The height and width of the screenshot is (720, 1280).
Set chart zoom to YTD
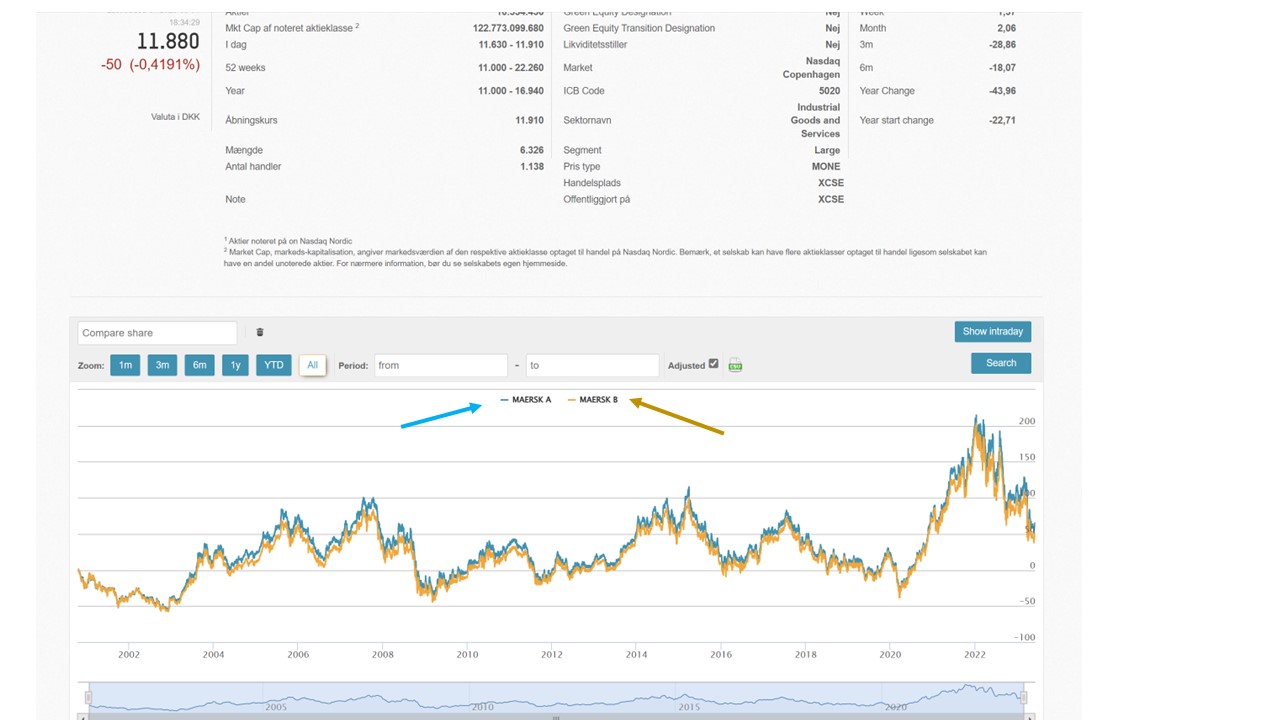(274, 365)
